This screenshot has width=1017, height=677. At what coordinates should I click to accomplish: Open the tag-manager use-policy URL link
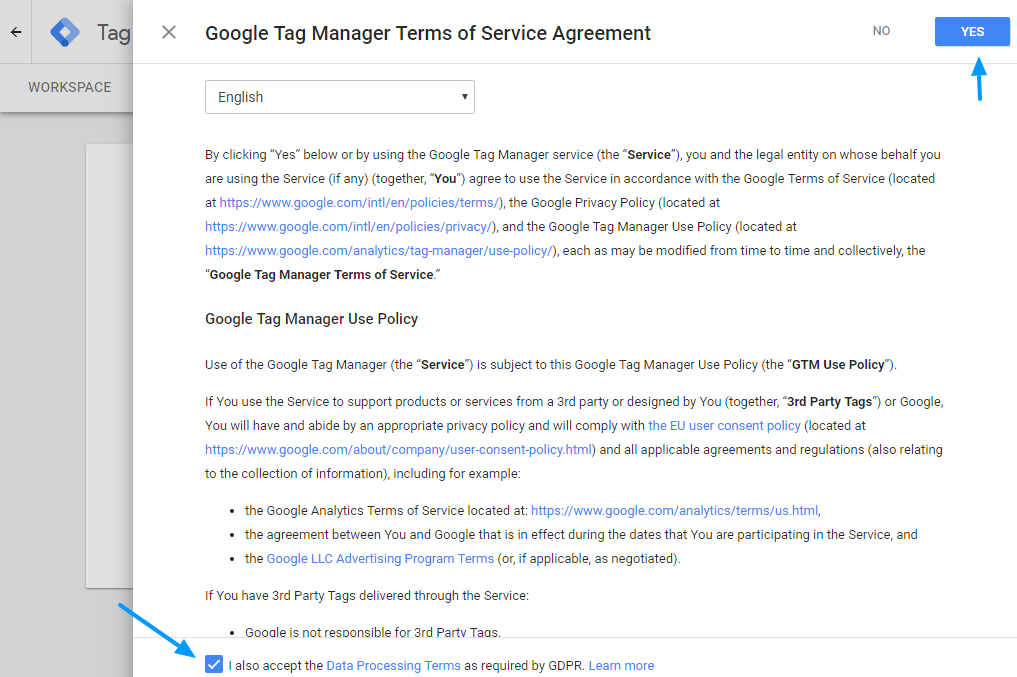point(379,251)
